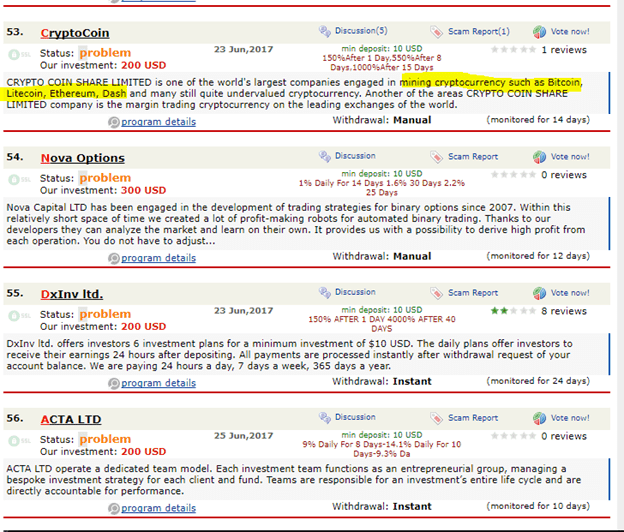Click Nova Options vote globe icon
This screenshot has width=624, height=532.
(x=539, y=157)
